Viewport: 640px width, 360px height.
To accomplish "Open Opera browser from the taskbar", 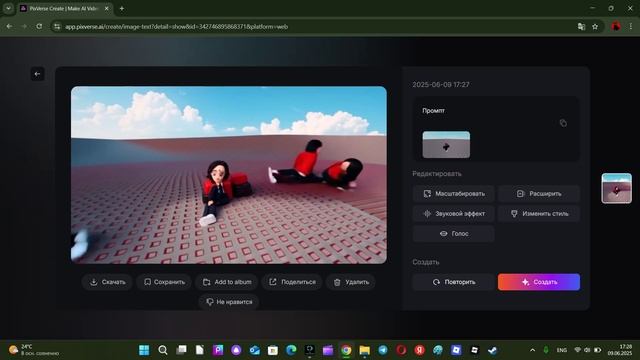I will [401, 350].
